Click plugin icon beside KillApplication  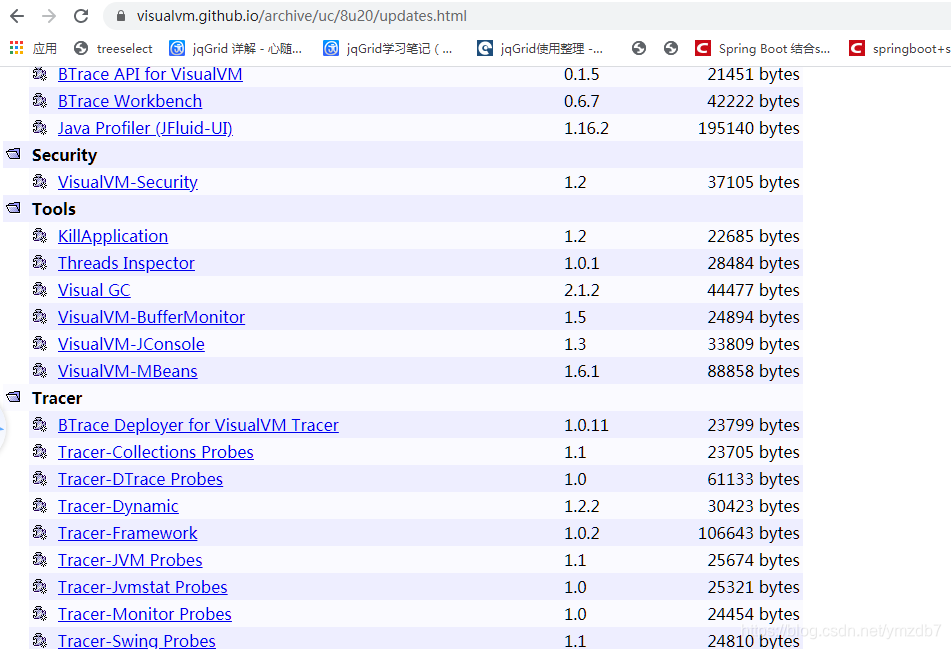(x=40, y=235)
